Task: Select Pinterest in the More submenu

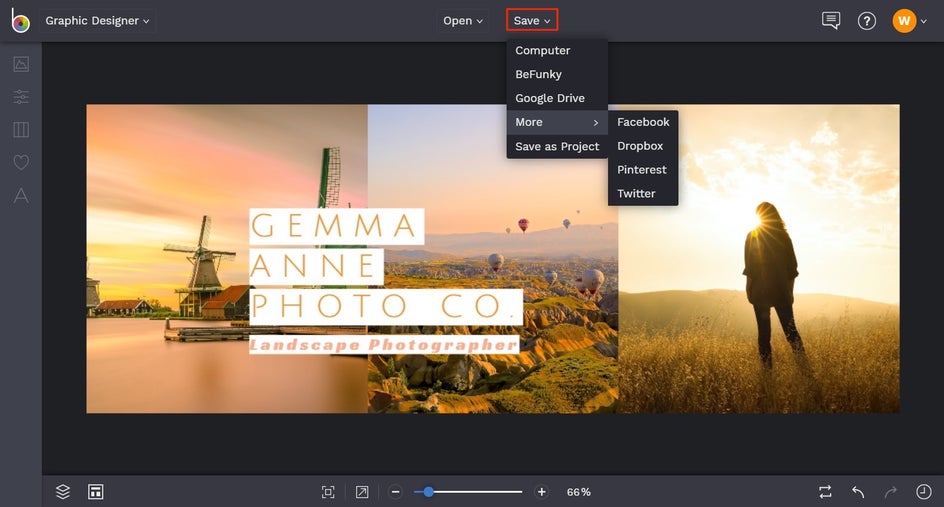Action: (x=642, y=170)
